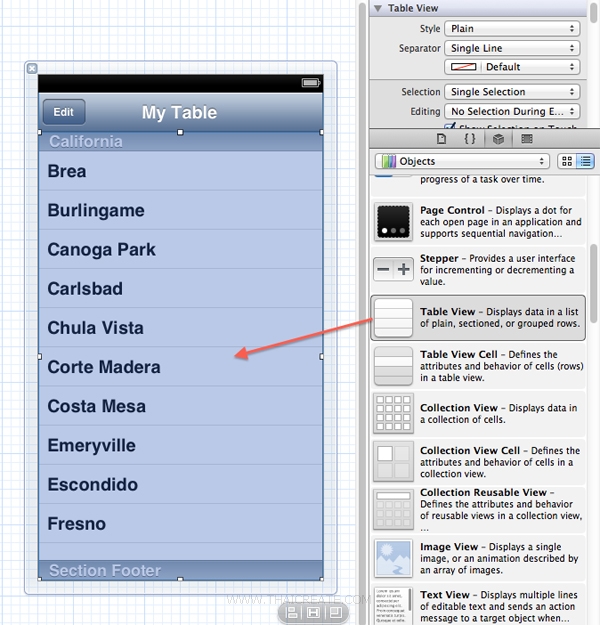Select the Emeryville table row

coord(181,445)
